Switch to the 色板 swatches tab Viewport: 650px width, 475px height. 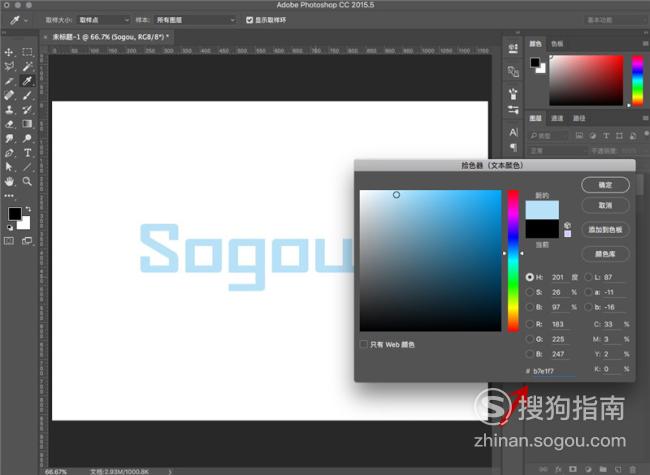557,44
